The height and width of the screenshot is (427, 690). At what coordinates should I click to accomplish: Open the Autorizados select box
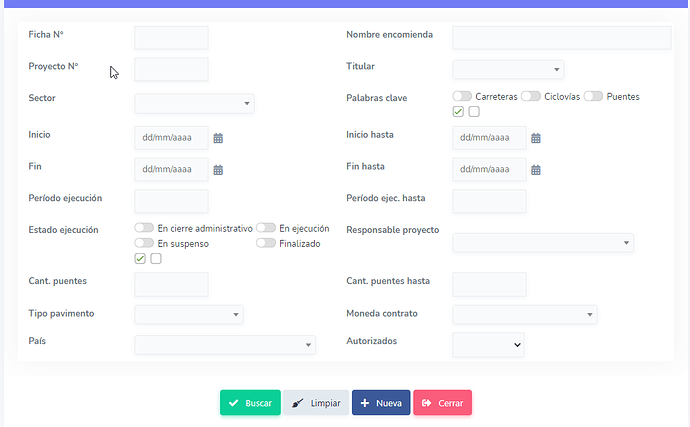pyautogui.click(x=488, y=345)
